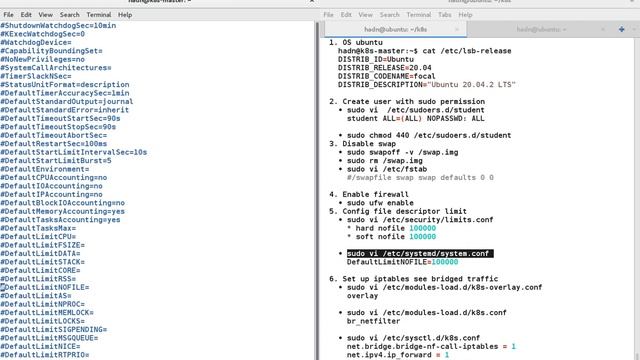This screenshot has height=360, width=640.
Task: Click the #DefaultLimitNPROC= line
Action: [42, 304]
